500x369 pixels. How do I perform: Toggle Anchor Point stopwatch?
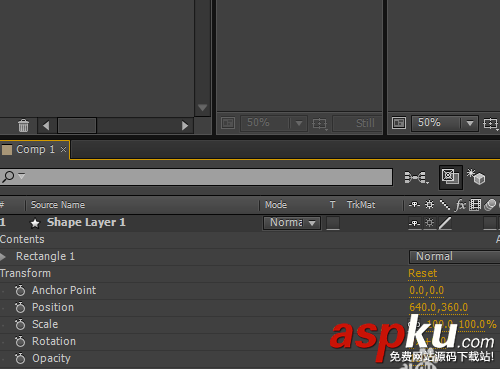click(x=20, y=290)
